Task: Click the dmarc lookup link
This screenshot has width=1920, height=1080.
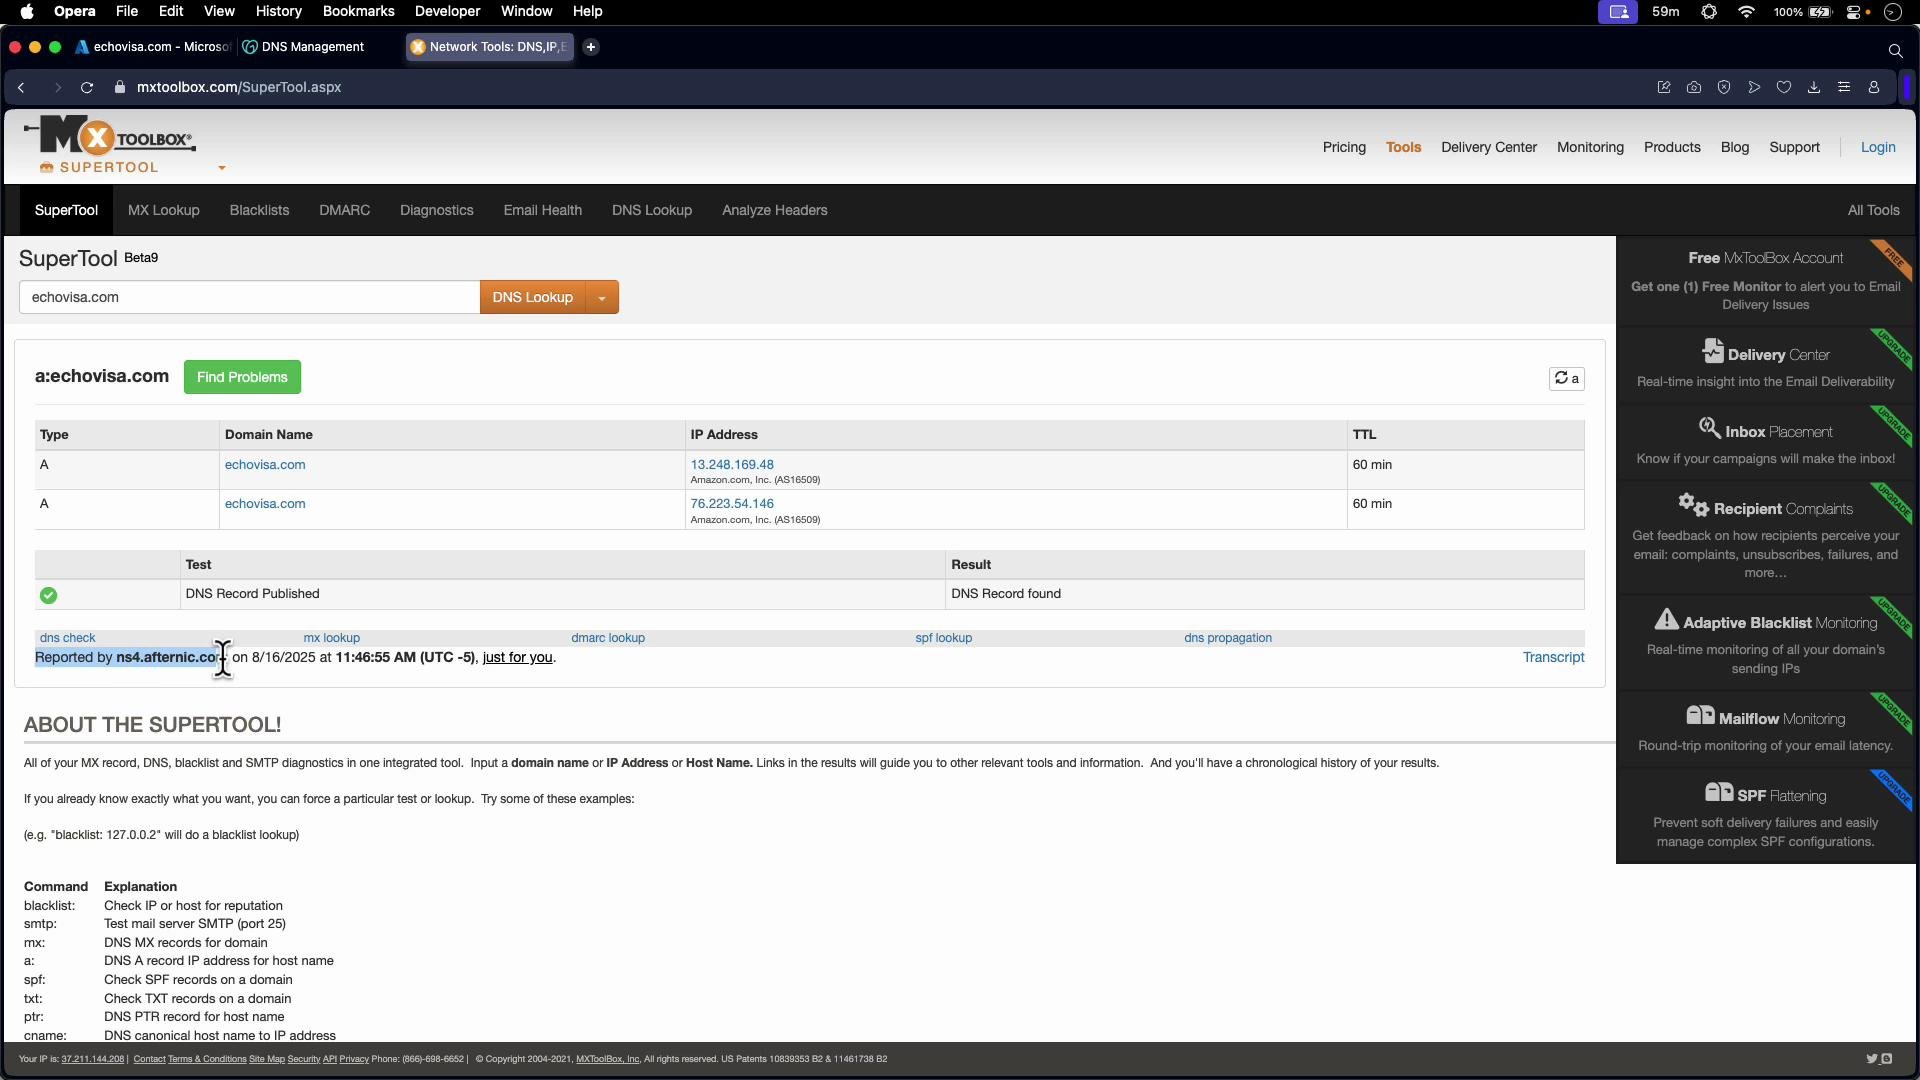Action: click(608, 638)
